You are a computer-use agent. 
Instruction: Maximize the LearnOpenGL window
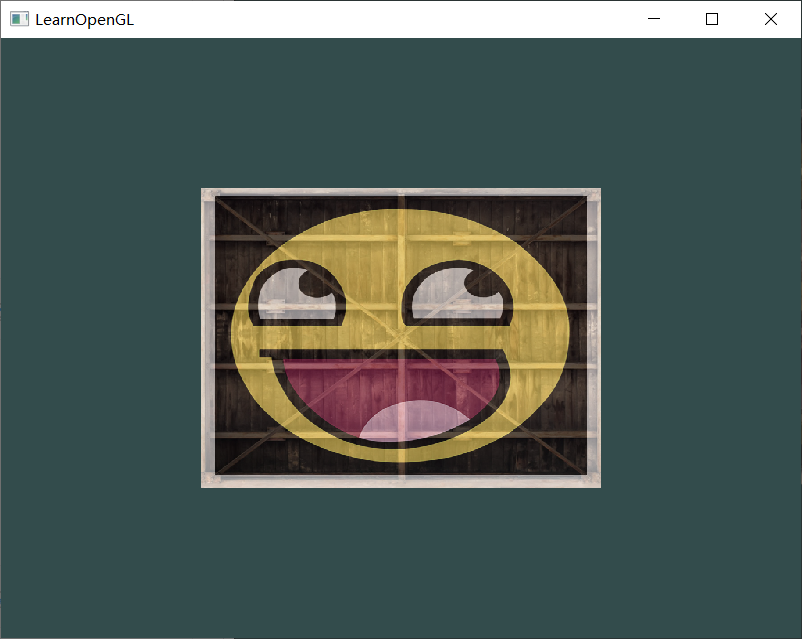click(712, 19)
